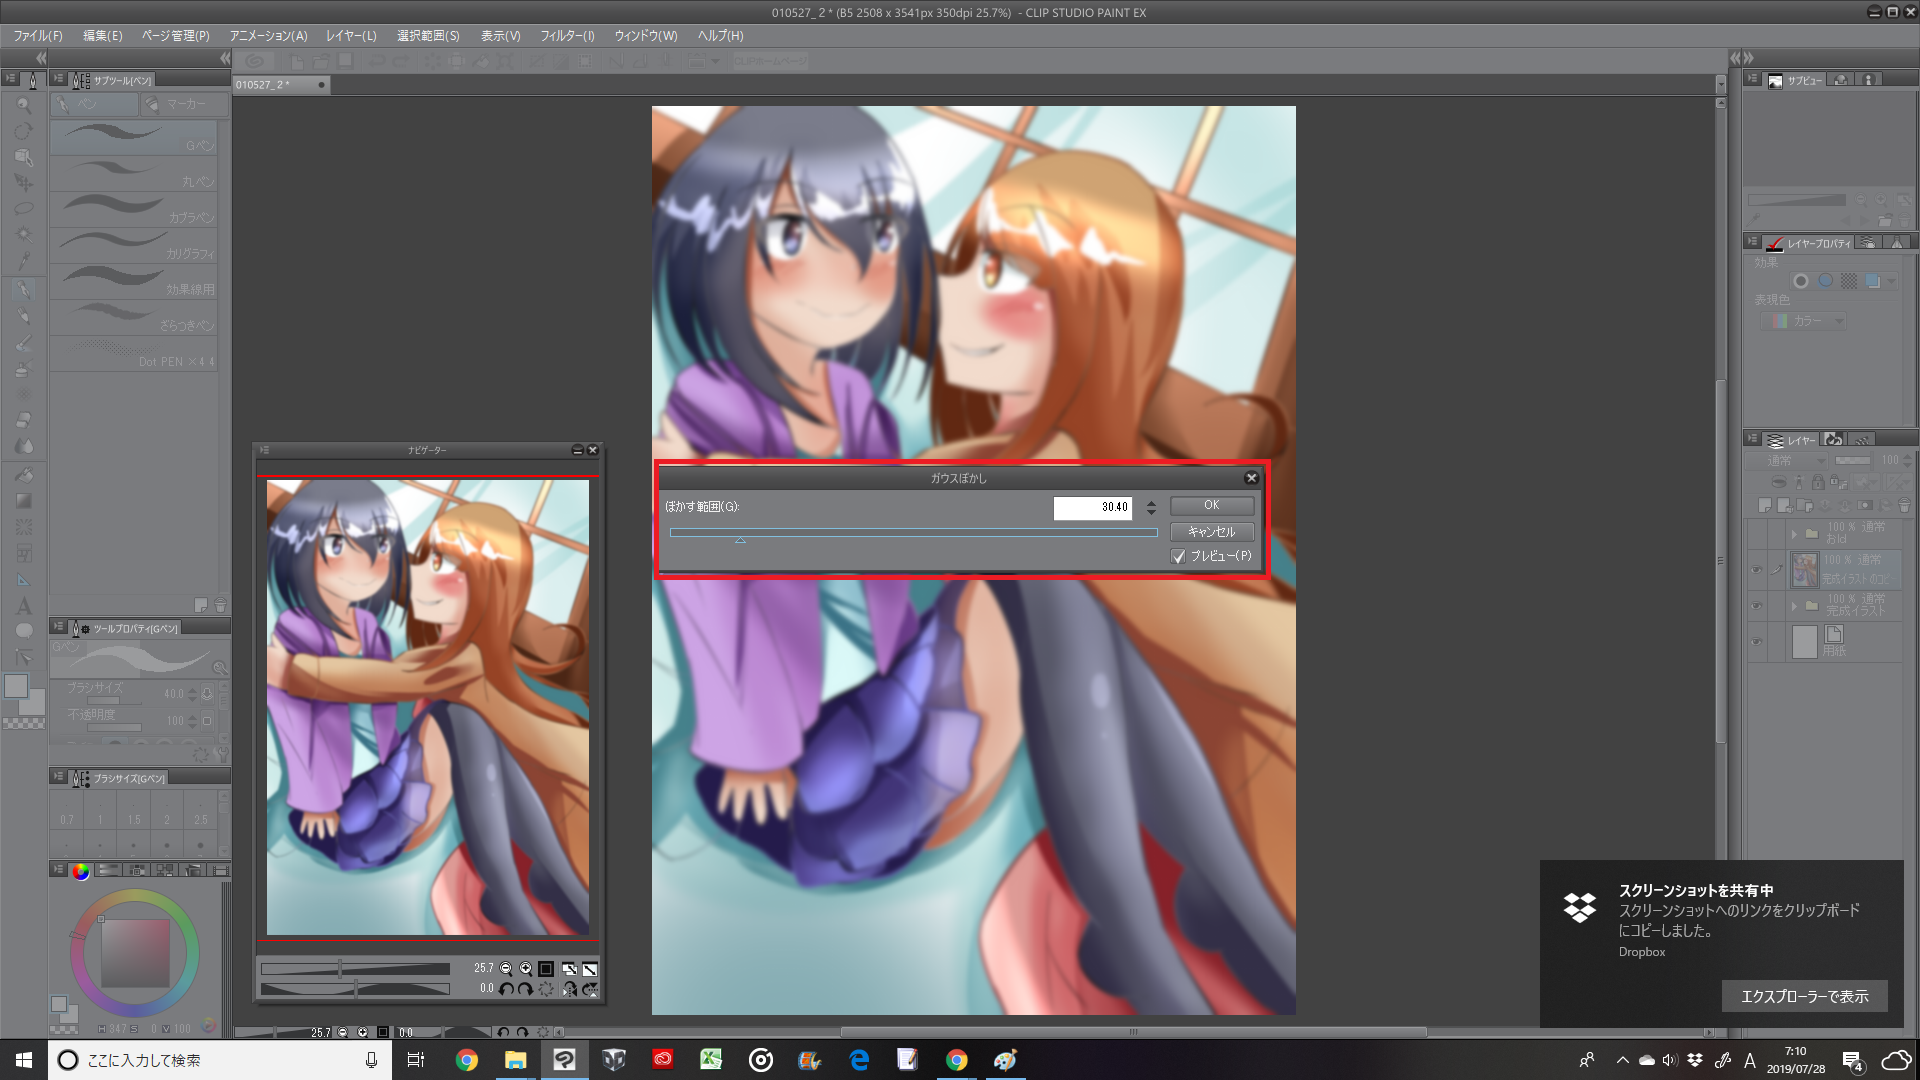
Task: Select the 丸ペン sub tool
Action: tap(134, 174)
